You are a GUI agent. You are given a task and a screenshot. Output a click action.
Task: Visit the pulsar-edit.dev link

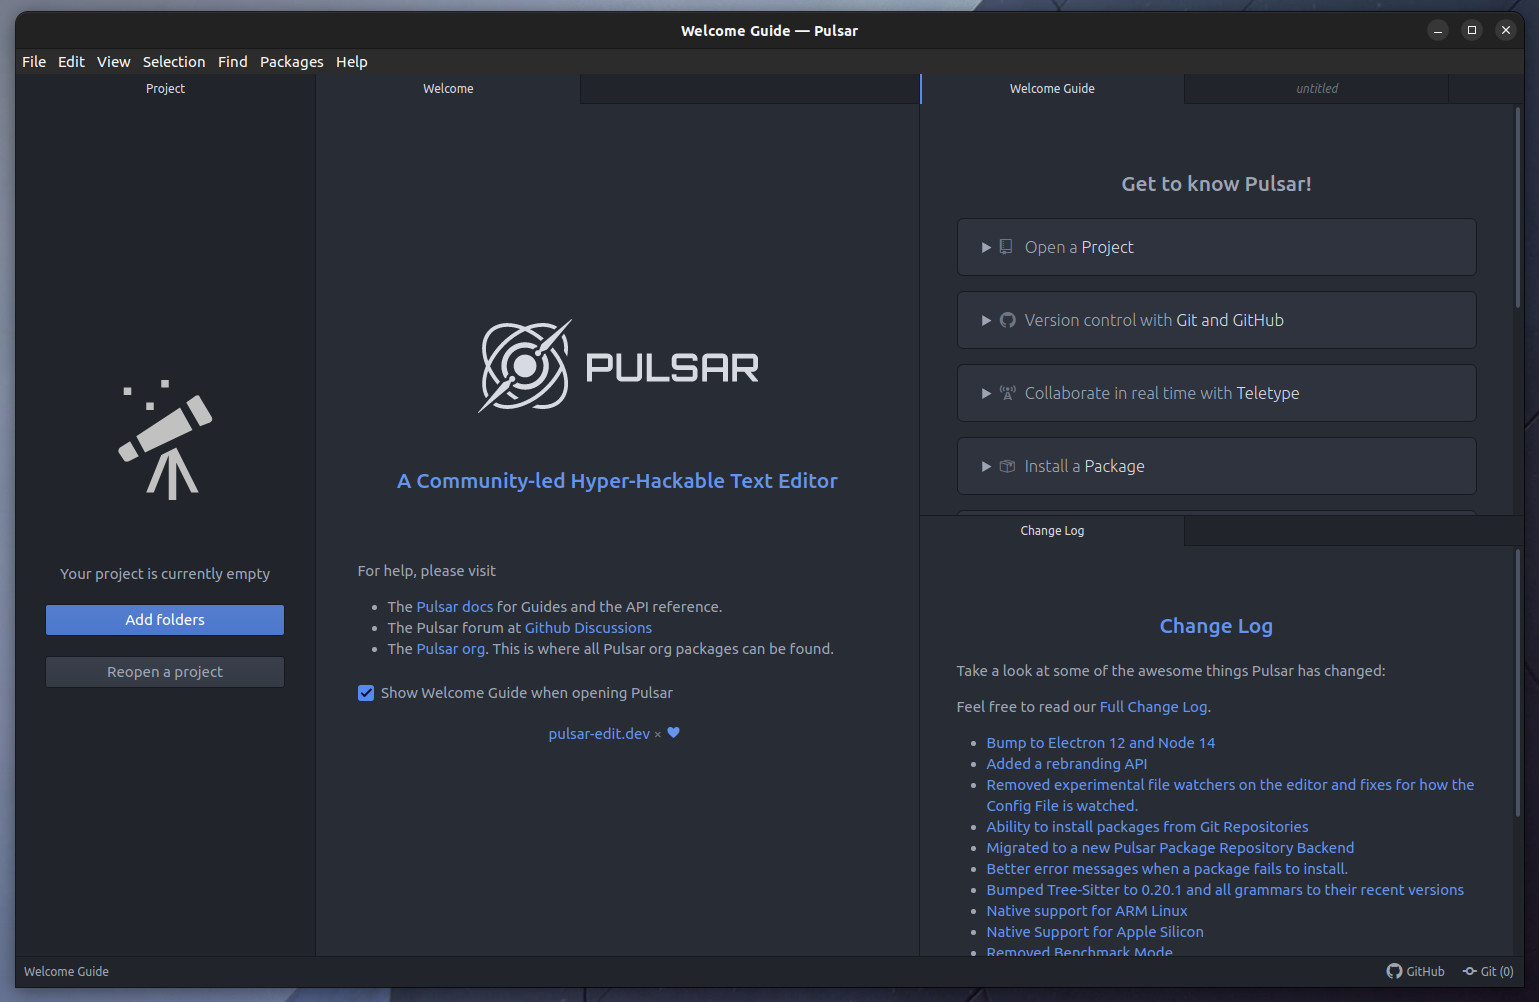click(599, 734)
